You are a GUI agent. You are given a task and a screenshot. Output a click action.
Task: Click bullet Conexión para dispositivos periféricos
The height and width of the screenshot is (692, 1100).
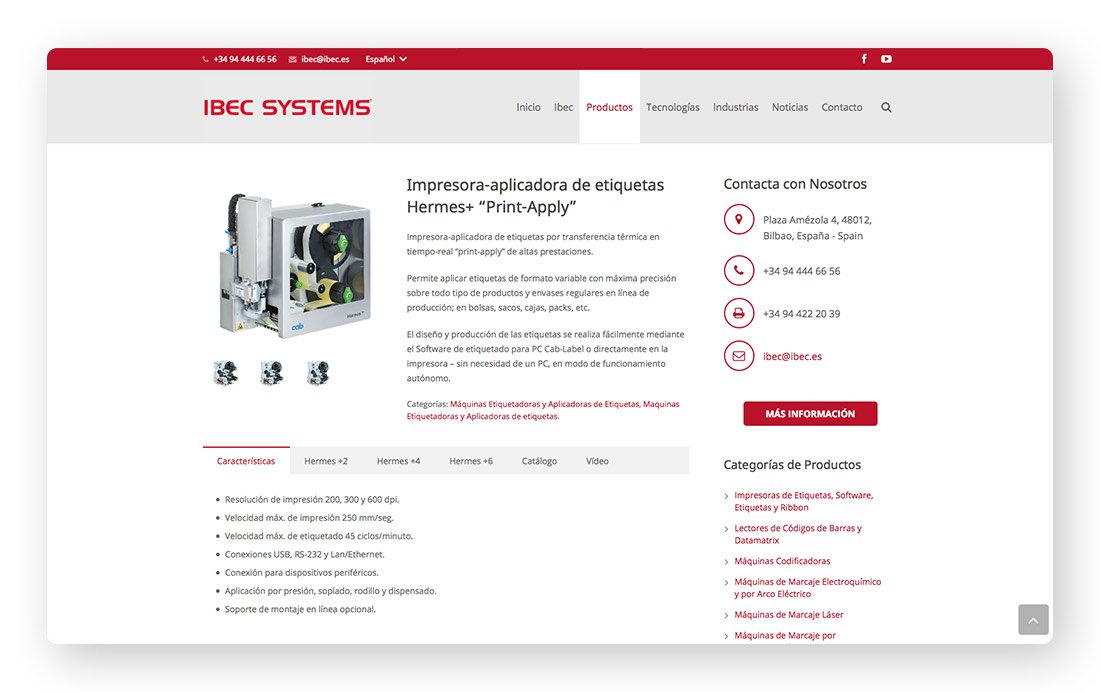(302, 573)
